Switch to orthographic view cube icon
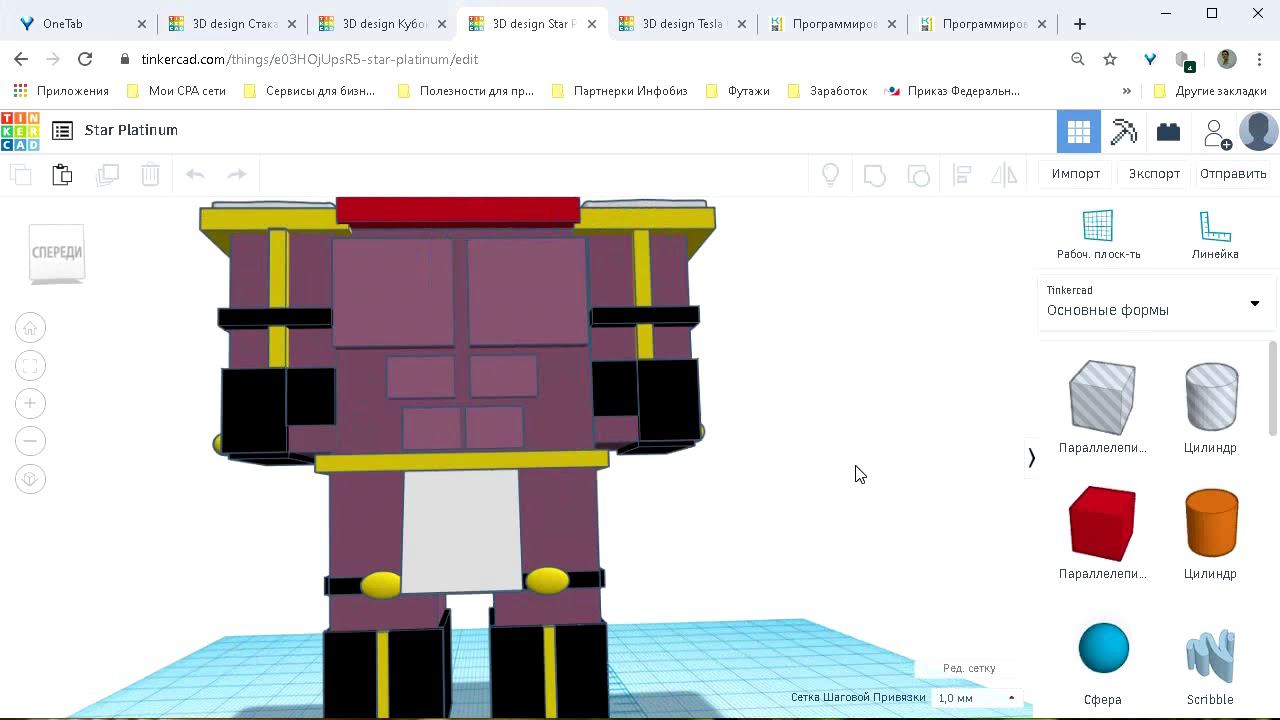This screenshot has height=720, width=1280. (30, 479)
